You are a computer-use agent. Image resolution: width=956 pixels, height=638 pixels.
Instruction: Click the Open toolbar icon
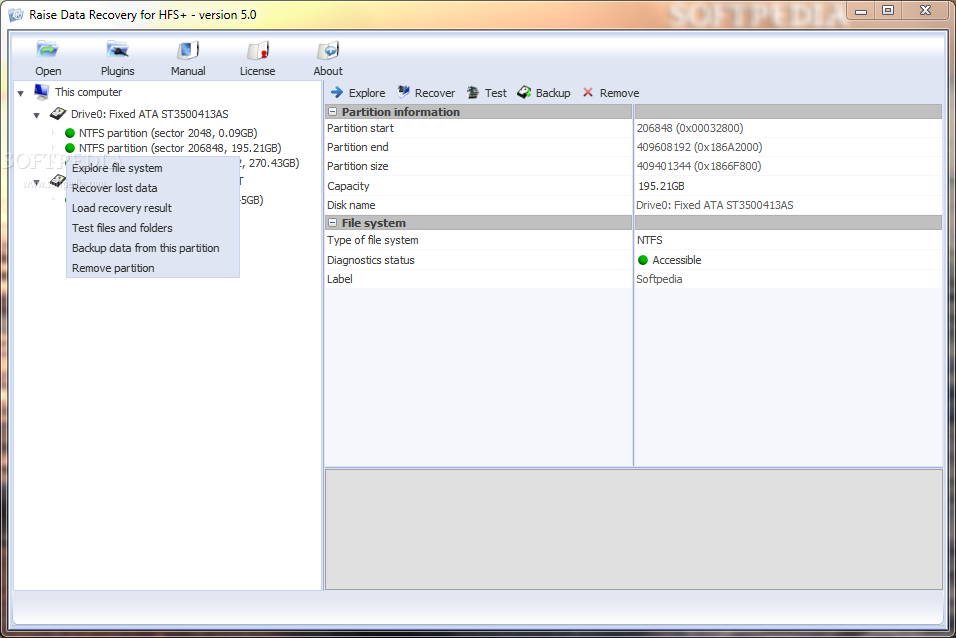click(x=48, y=50)
